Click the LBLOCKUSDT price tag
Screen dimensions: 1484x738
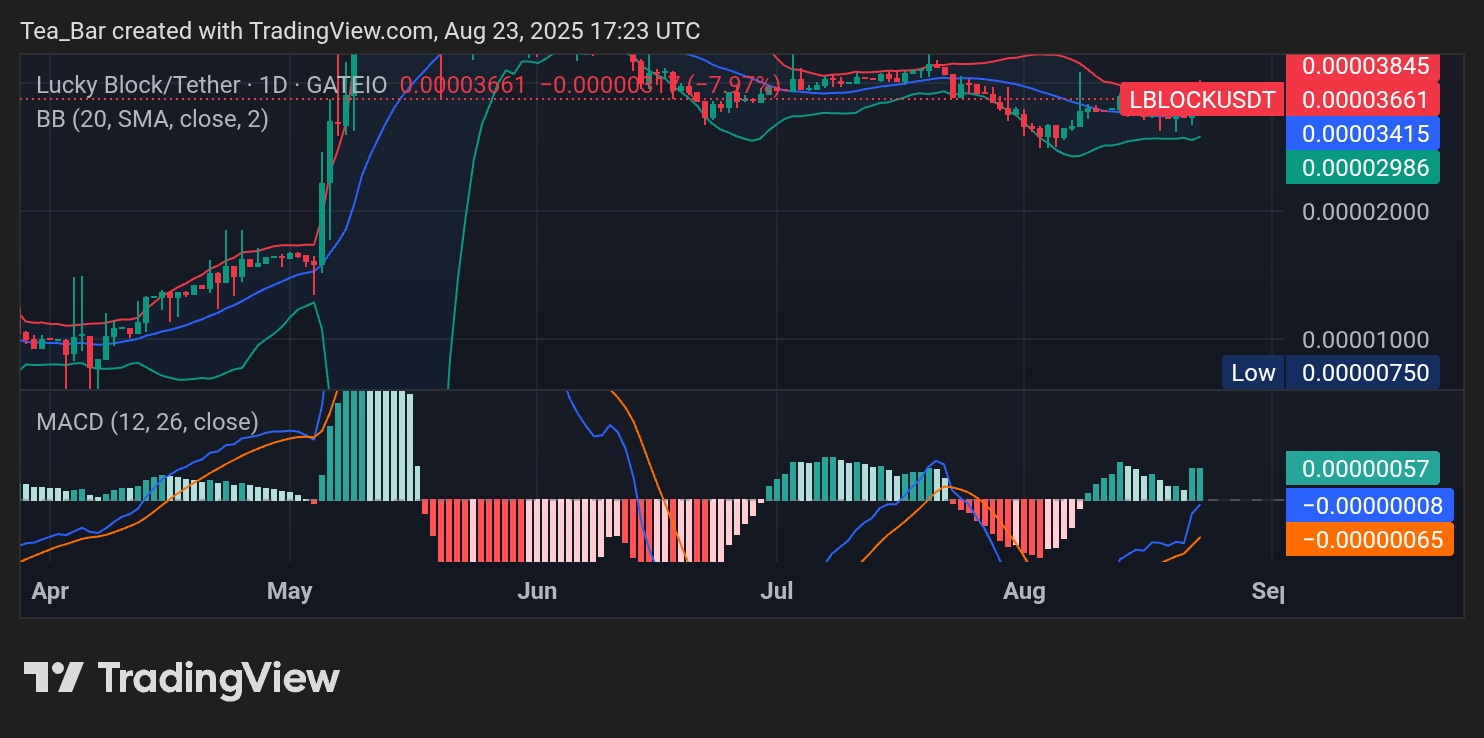[1201, 99]
